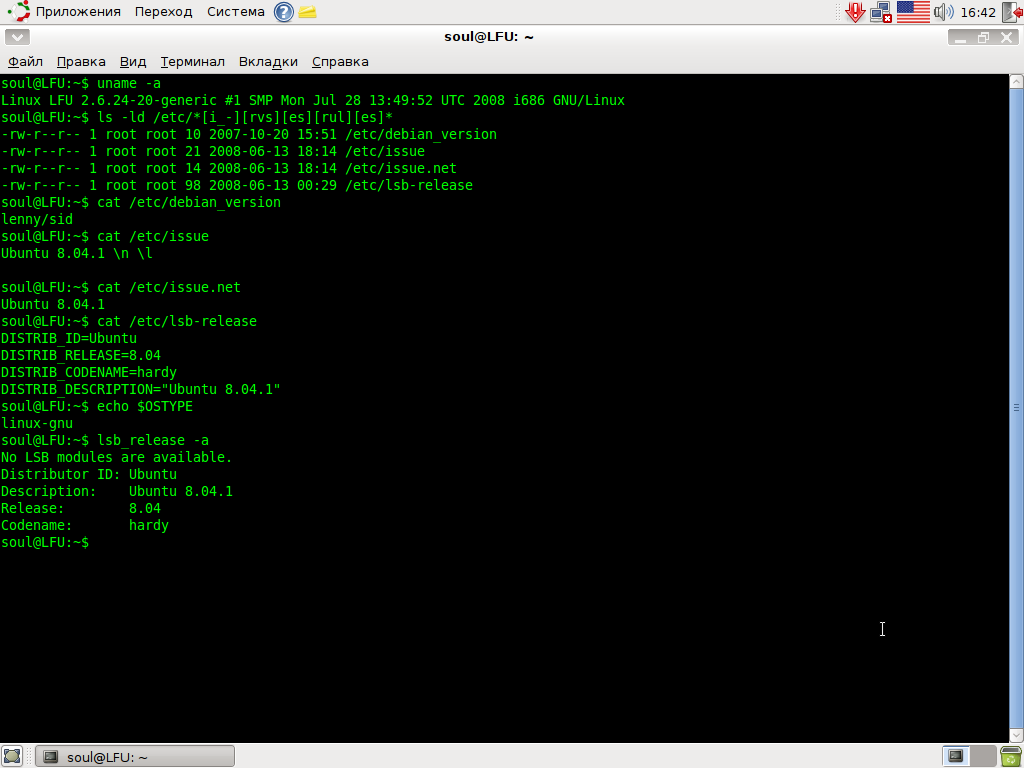Select the soul@LFU taskbar window button
1024x768 pixels.
[135, 757]
